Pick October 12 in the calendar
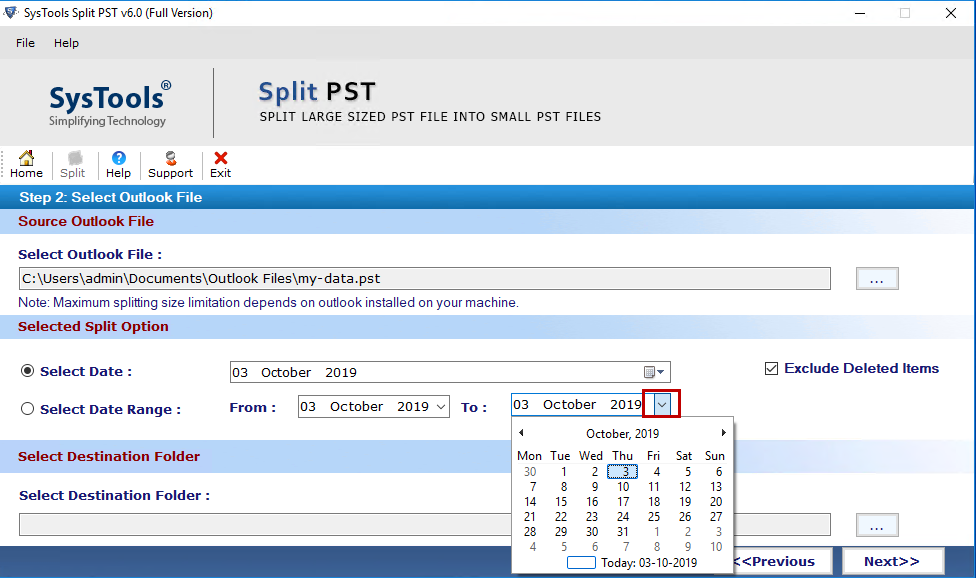Image resolution: width=976 pixels, height=578 pixels. click(685, 487)
